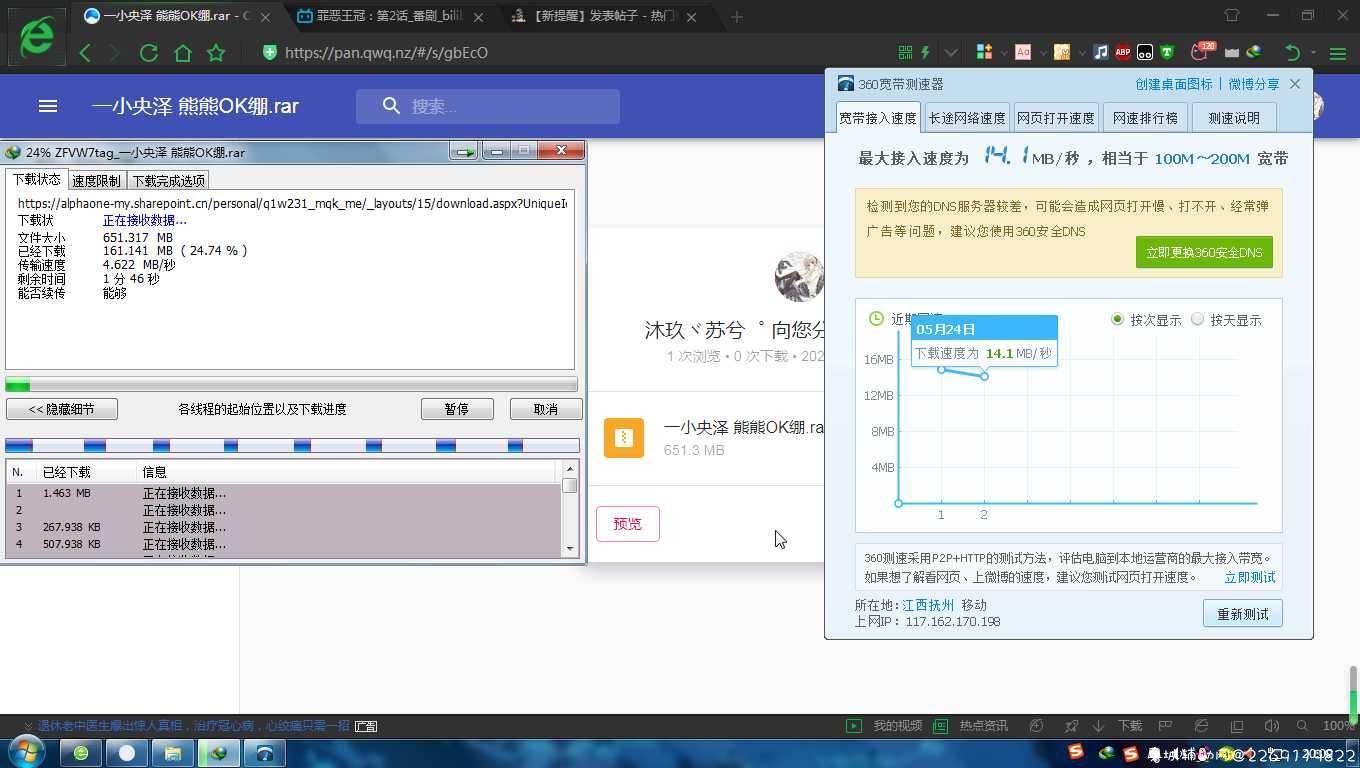This screenshot has width=1360, height=768.
Task: Click the 隐藏细节 button
Action: (x=62, y=409)
